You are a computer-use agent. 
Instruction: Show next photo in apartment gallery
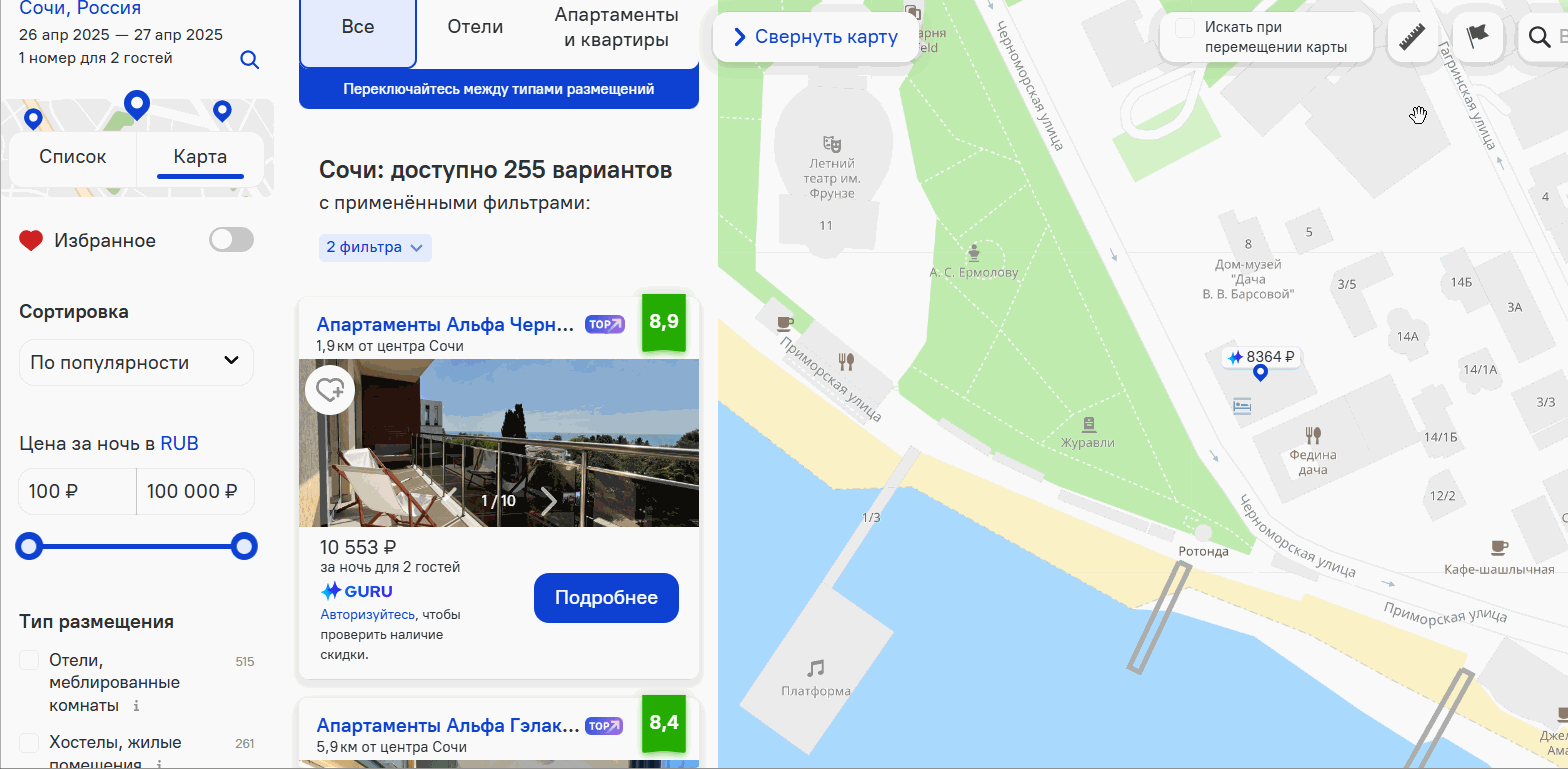point(549,501)
